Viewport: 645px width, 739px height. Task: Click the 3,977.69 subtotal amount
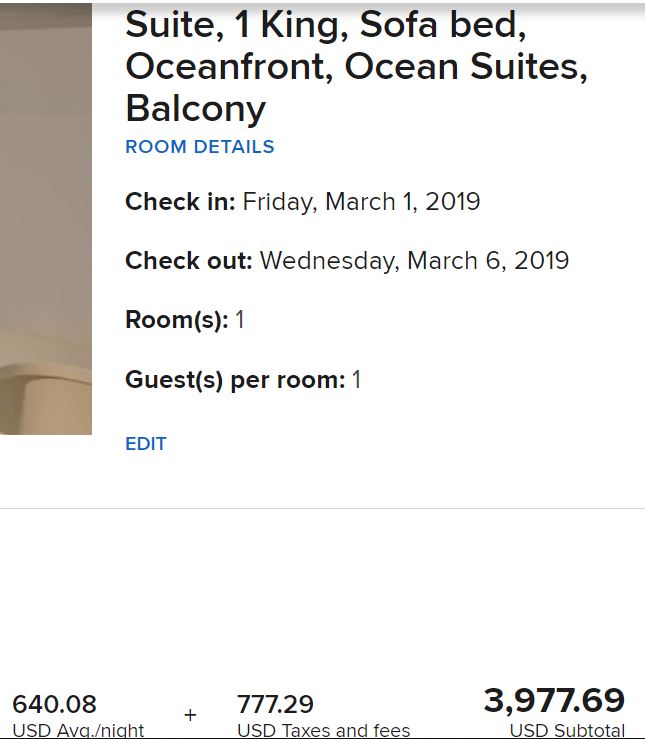coord(554,700)
